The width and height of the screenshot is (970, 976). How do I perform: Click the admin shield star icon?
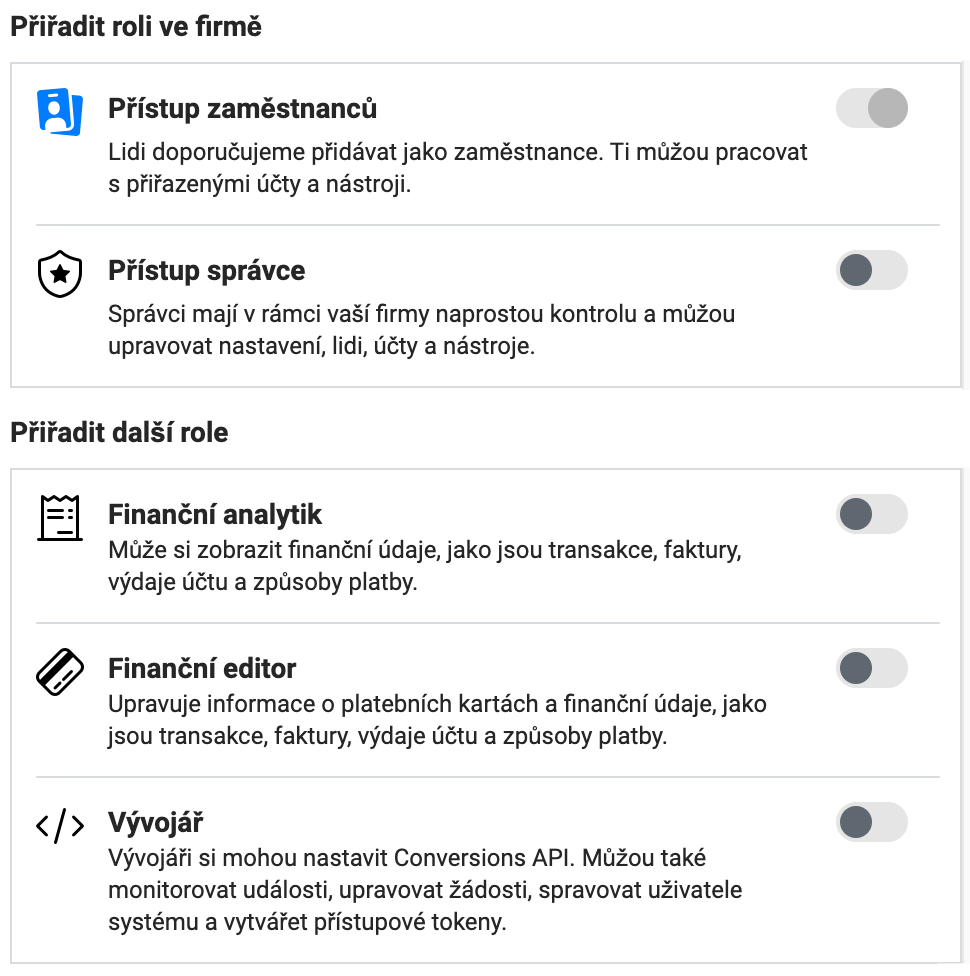[59, 273]
